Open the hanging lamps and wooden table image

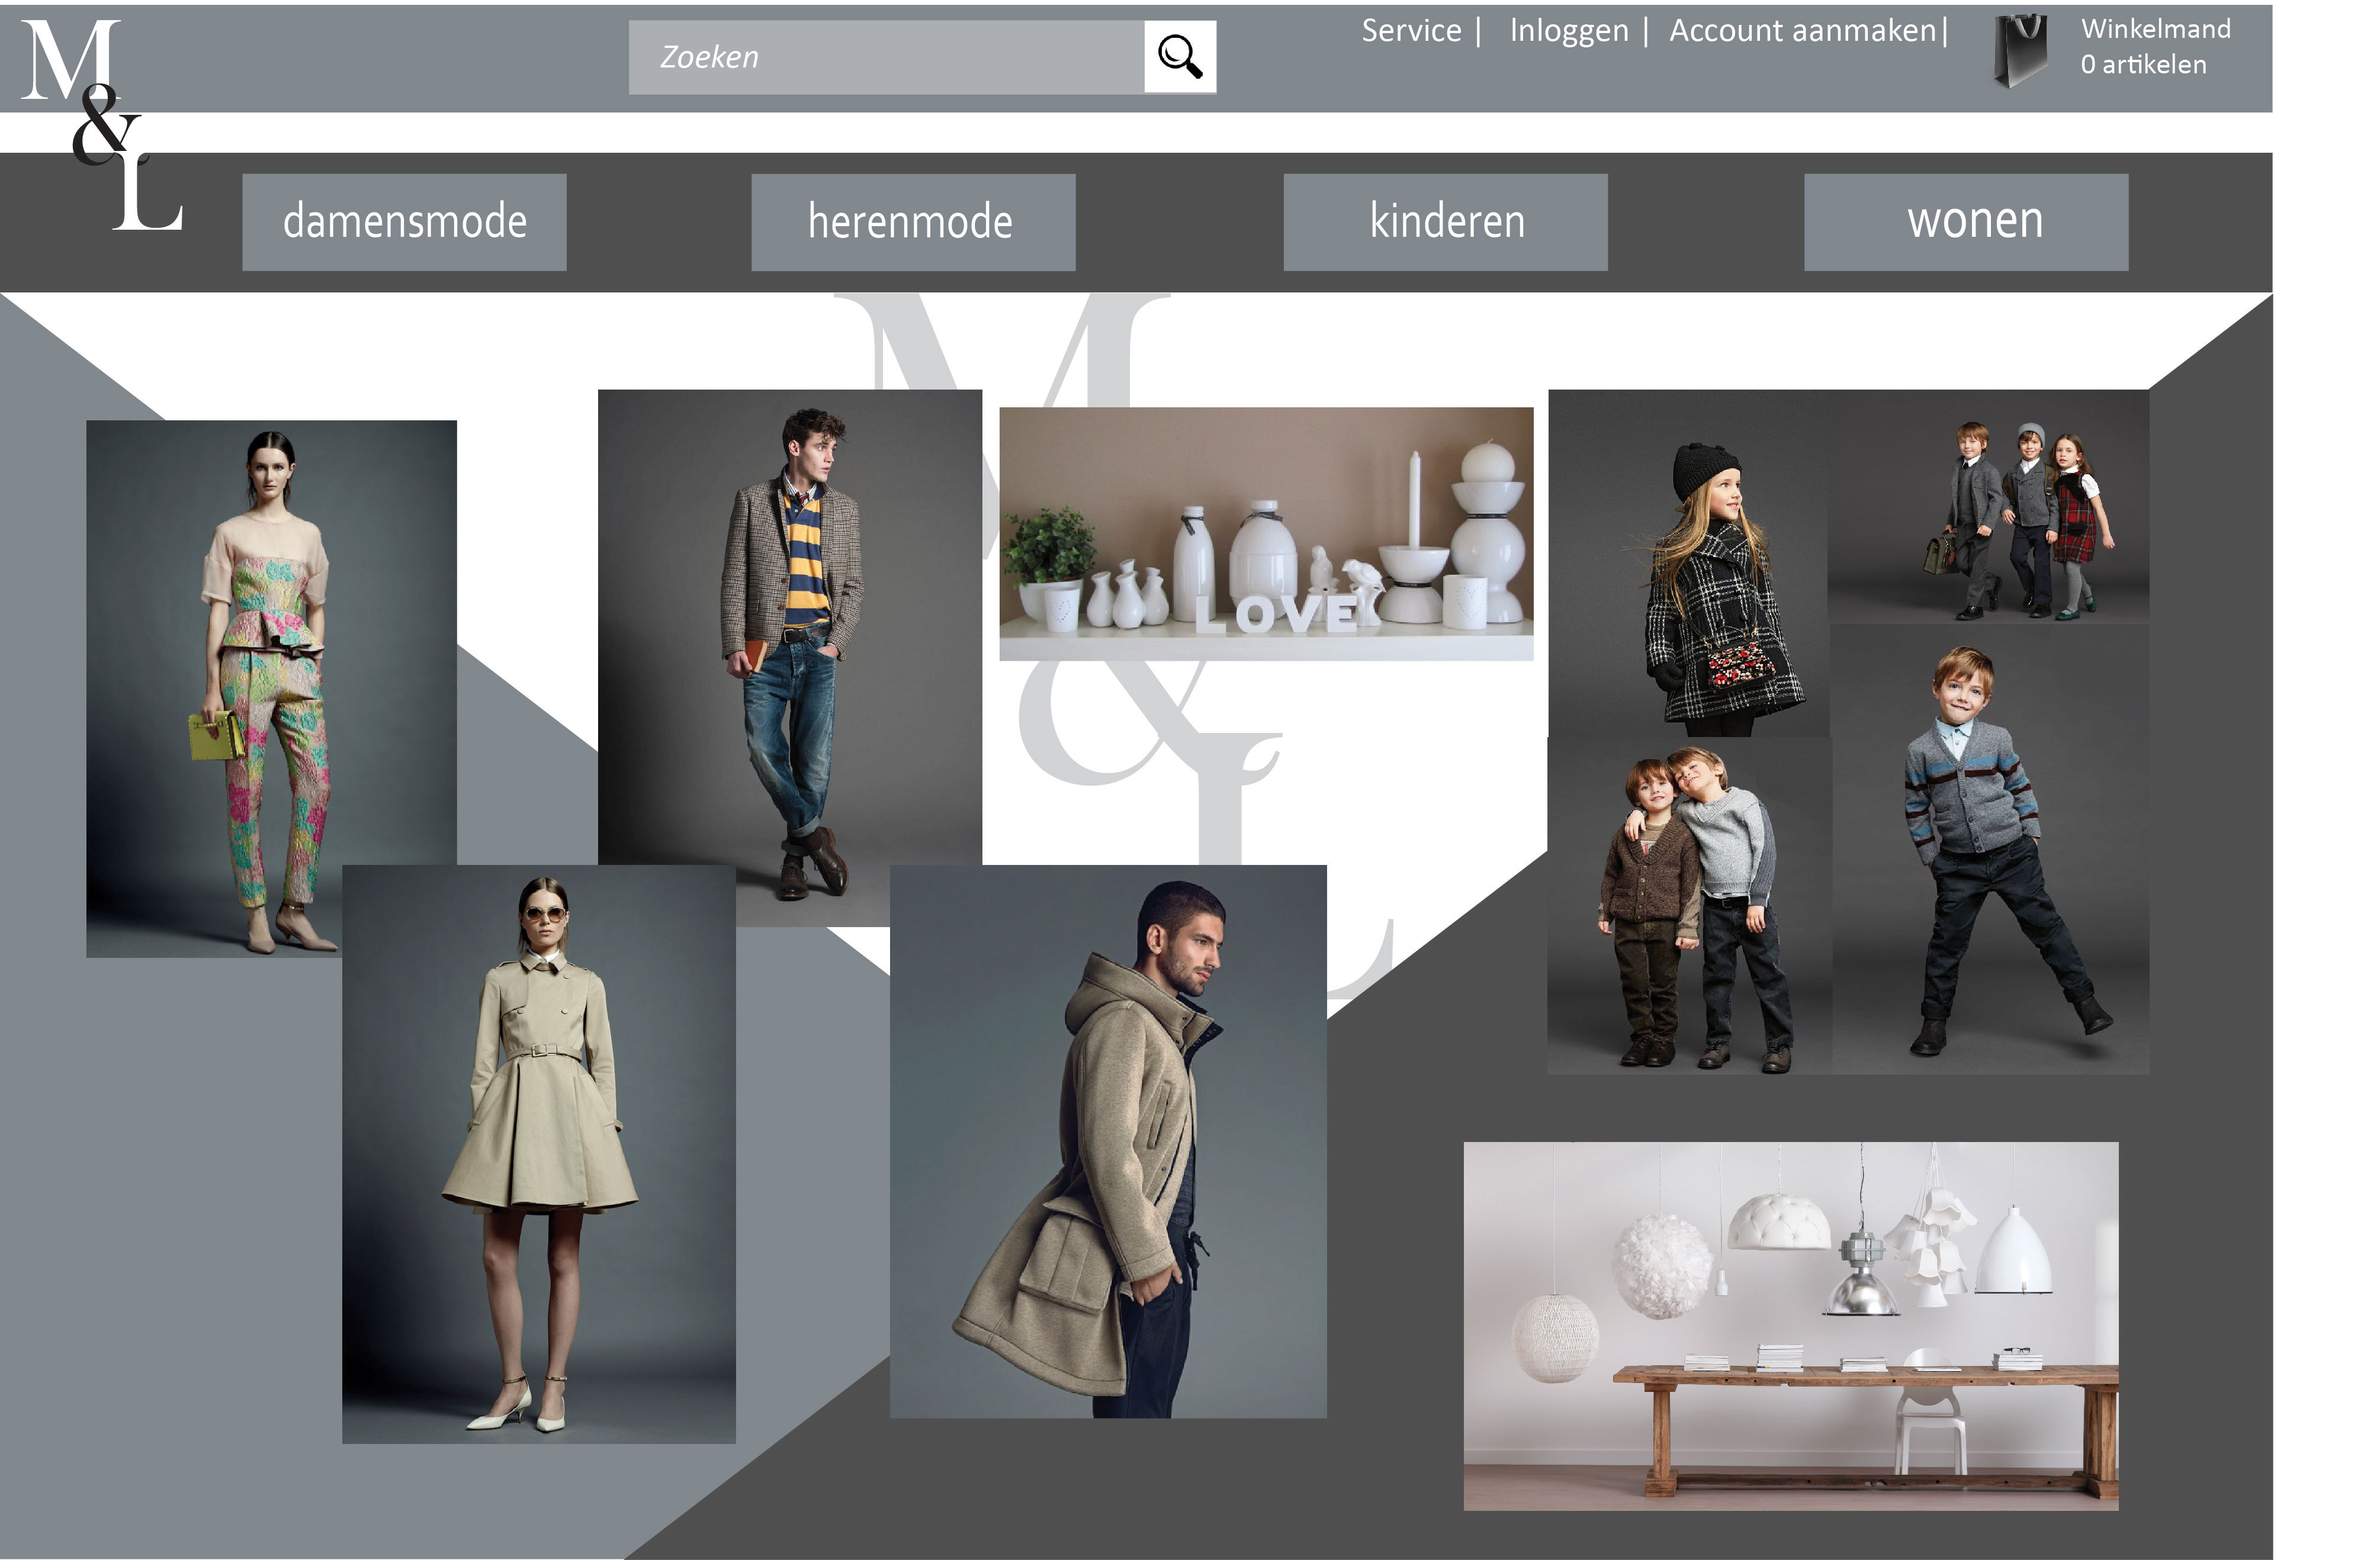pos(1790,1325)
